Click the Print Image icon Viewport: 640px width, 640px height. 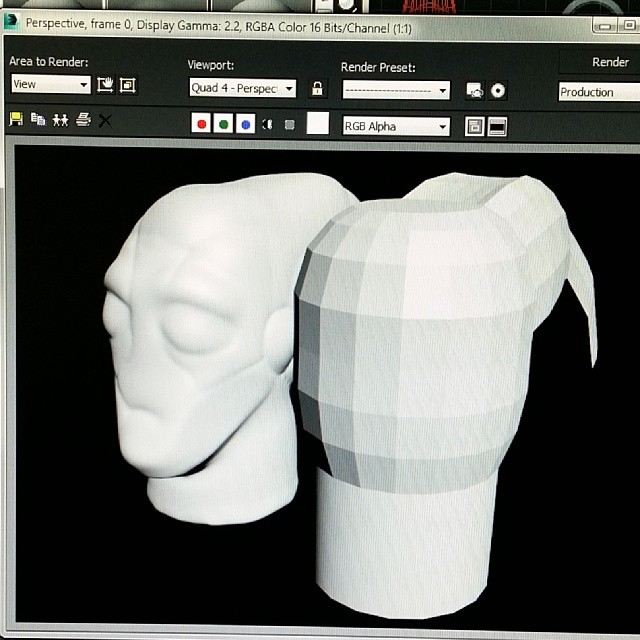(x=83, y=120)
